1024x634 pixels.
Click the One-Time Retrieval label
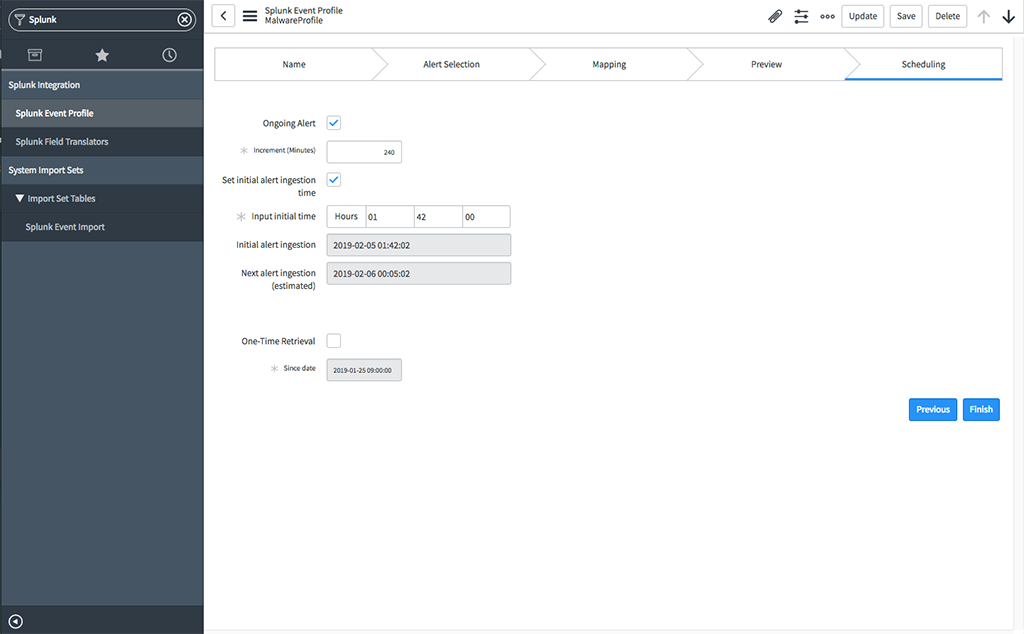click(278, 341)
